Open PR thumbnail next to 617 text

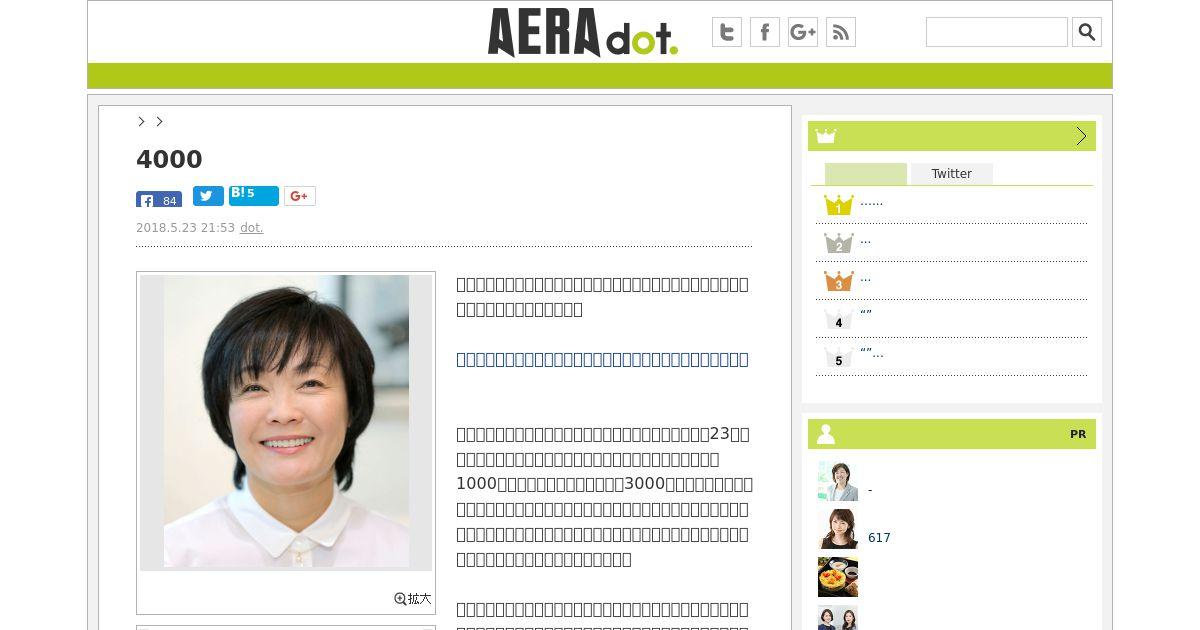(x=838, y=529)
